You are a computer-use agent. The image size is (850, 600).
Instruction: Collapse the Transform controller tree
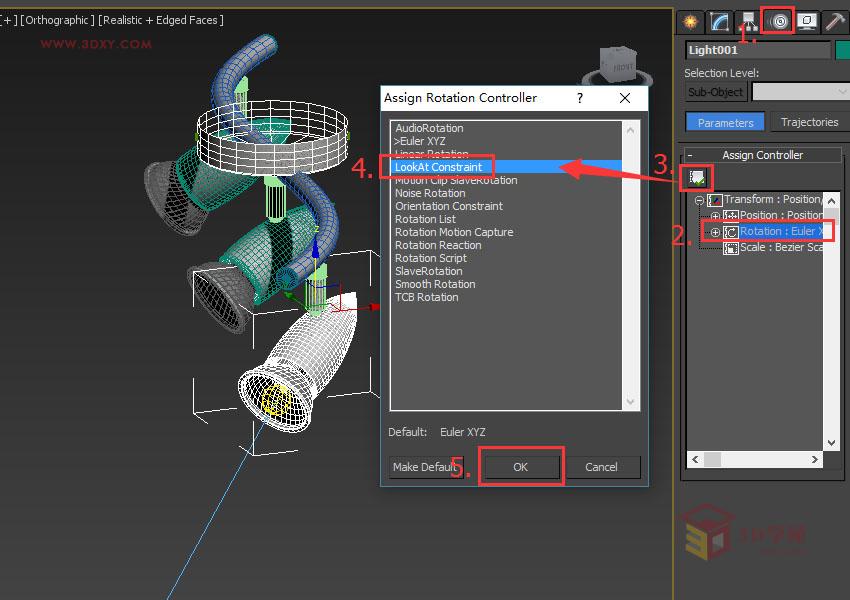(700, 199)
